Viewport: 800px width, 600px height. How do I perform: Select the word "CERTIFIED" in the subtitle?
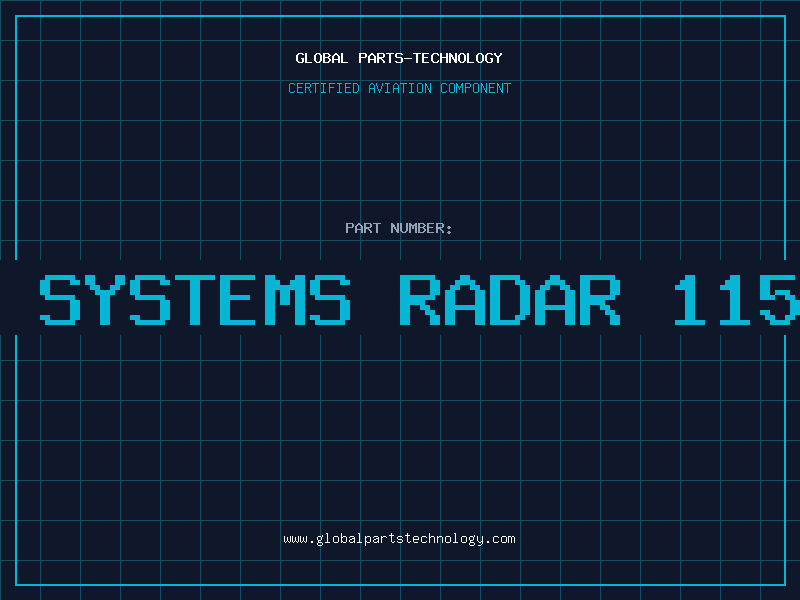[x=324, y=88]
